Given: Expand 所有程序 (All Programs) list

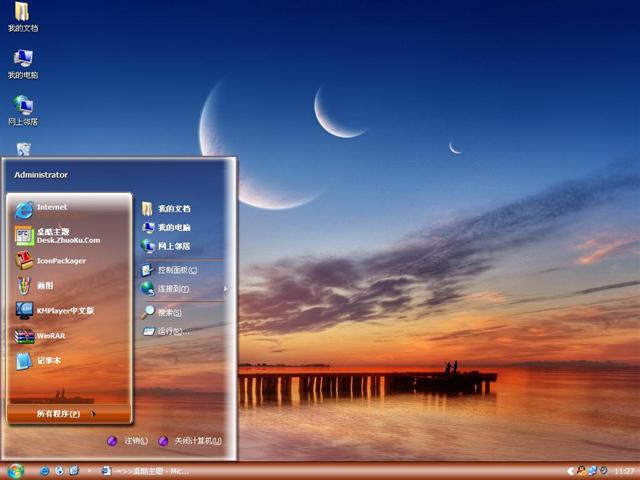Looking at the screenshot, I should pyautogui.click(x=66, y=414).
